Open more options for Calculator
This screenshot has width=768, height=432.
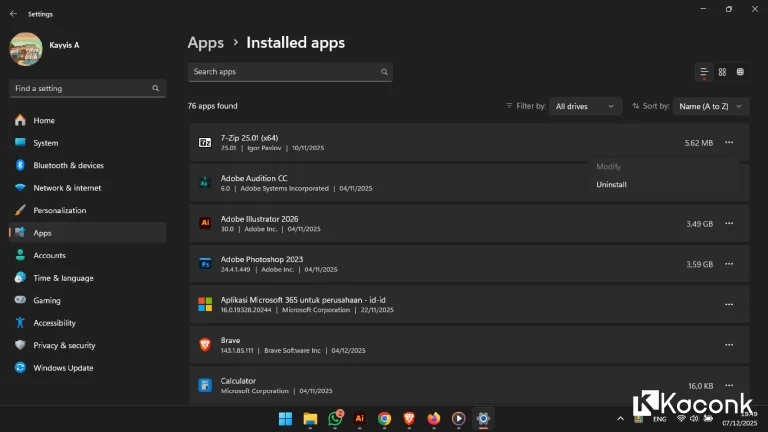[x=729, y=385]
